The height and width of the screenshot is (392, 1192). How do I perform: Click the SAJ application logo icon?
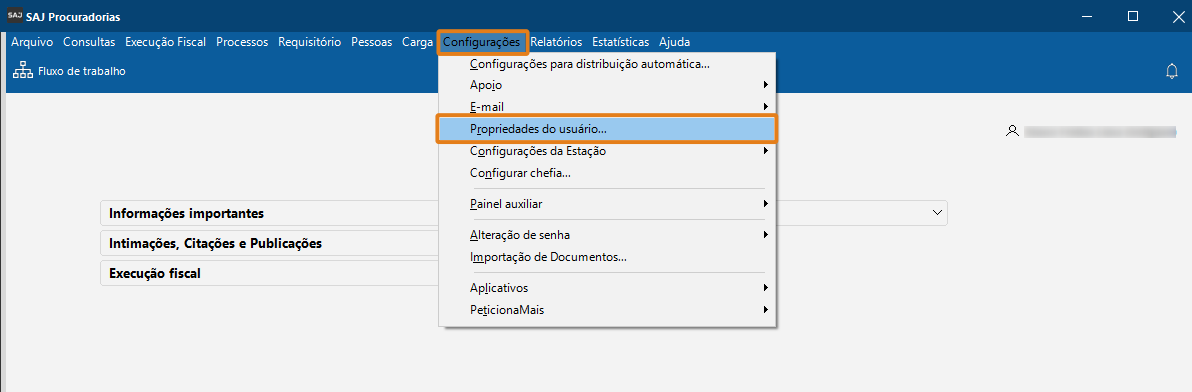tap(14, 16)
